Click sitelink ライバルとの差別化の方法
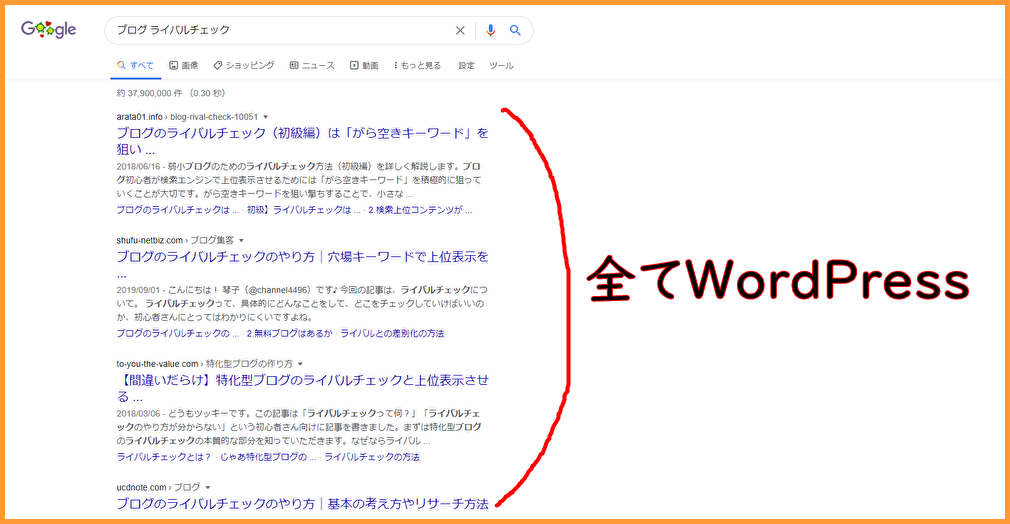The width and height of the screenshot is (1010, 524). click(392, 334)
